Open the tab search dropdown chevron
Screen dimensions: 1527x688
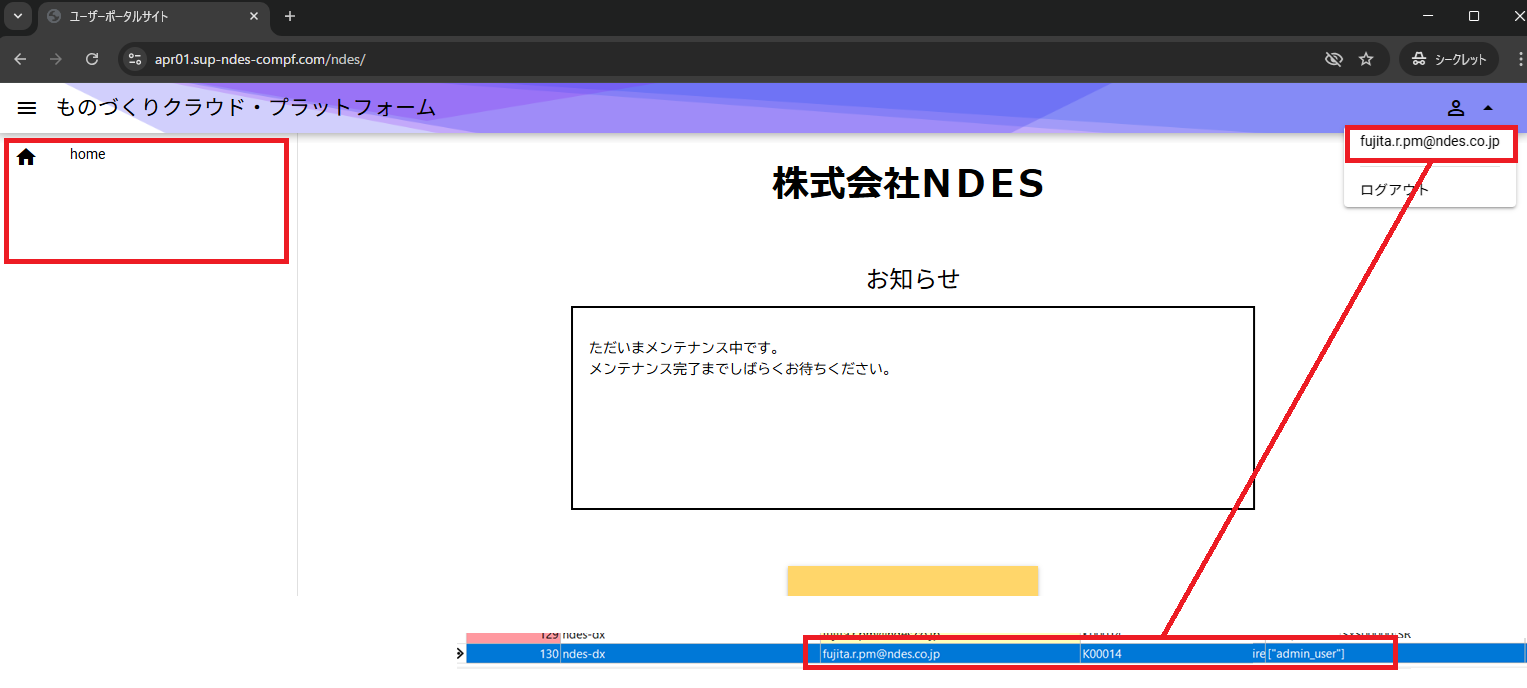point(17,16)
